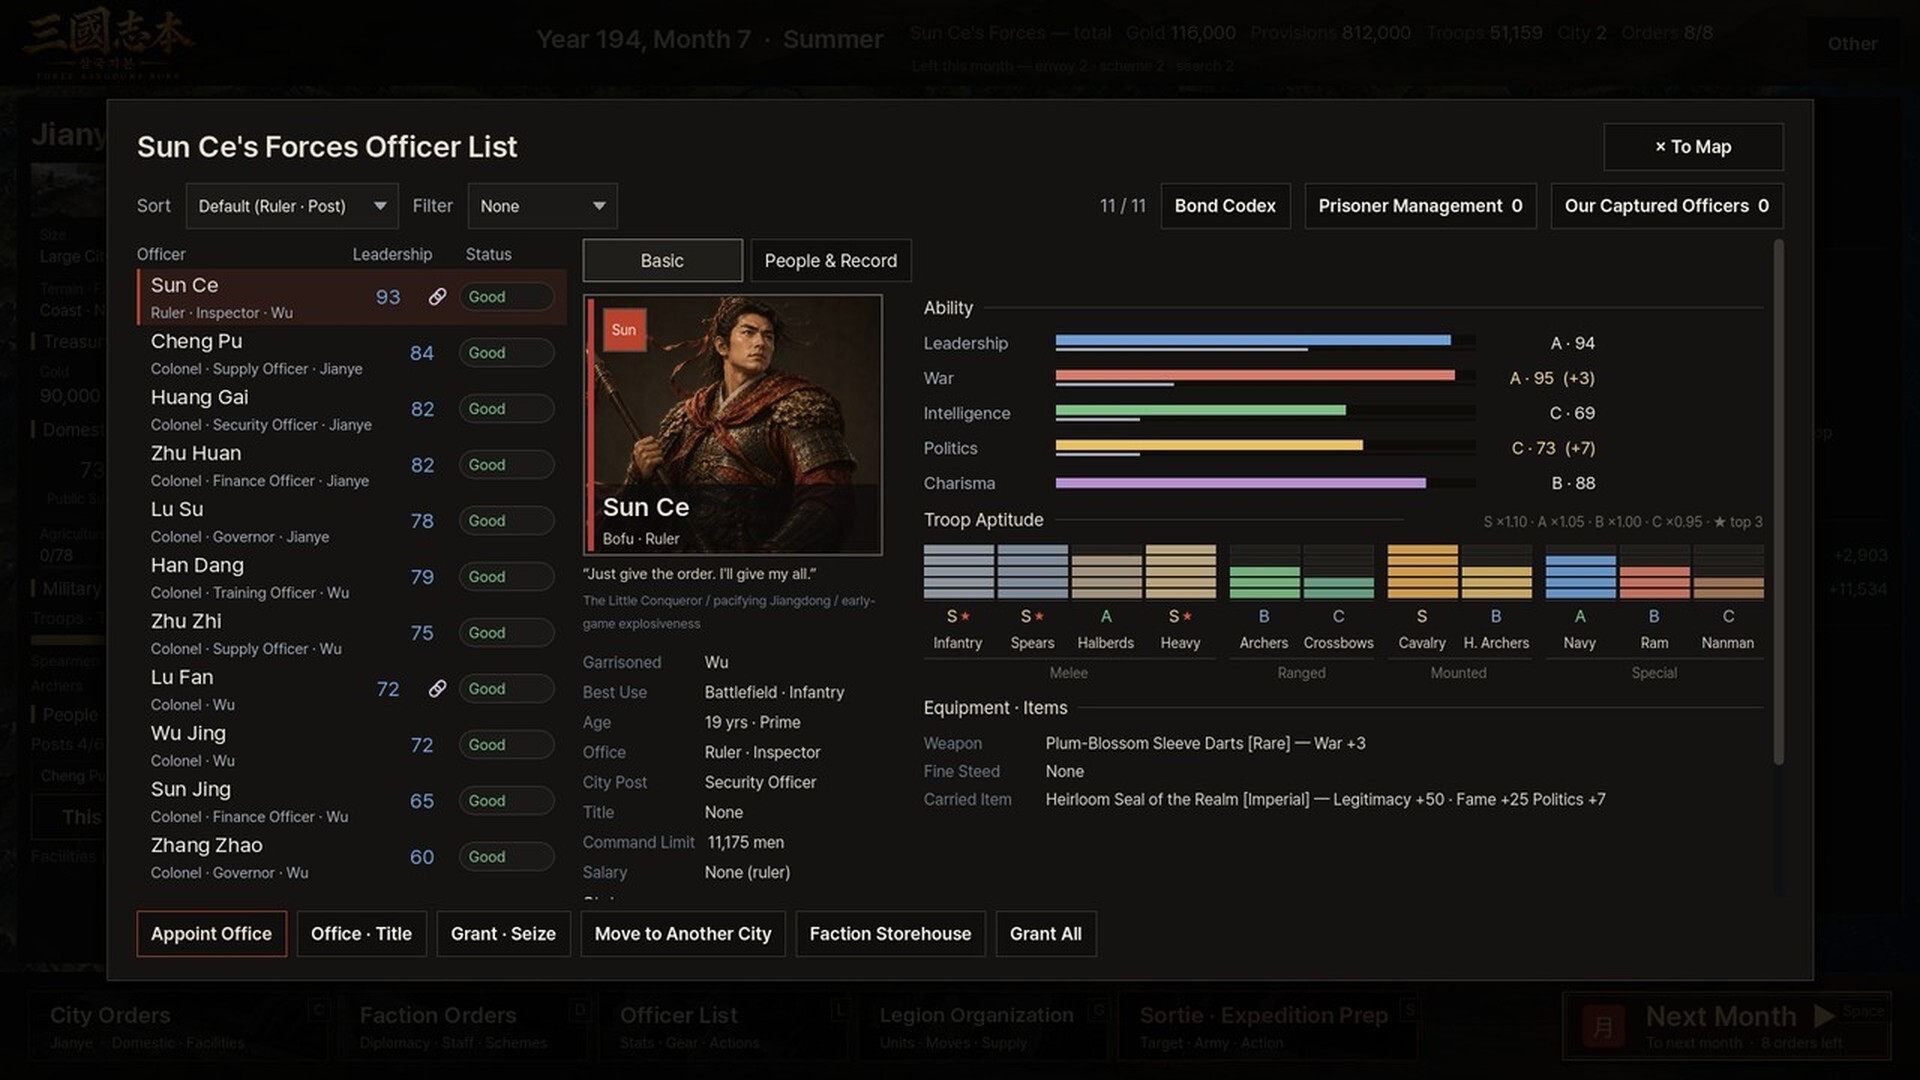Click the Cavalry aptitude bar icon

click(1422, 571)
